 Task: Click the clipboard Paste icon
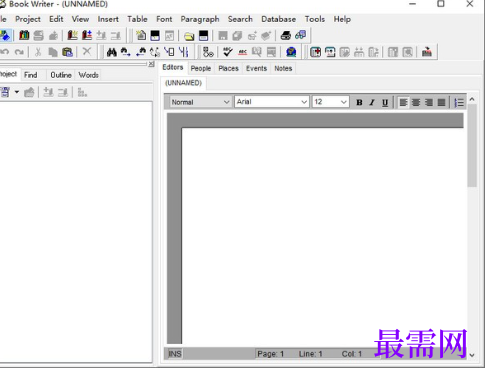(67, 52)
